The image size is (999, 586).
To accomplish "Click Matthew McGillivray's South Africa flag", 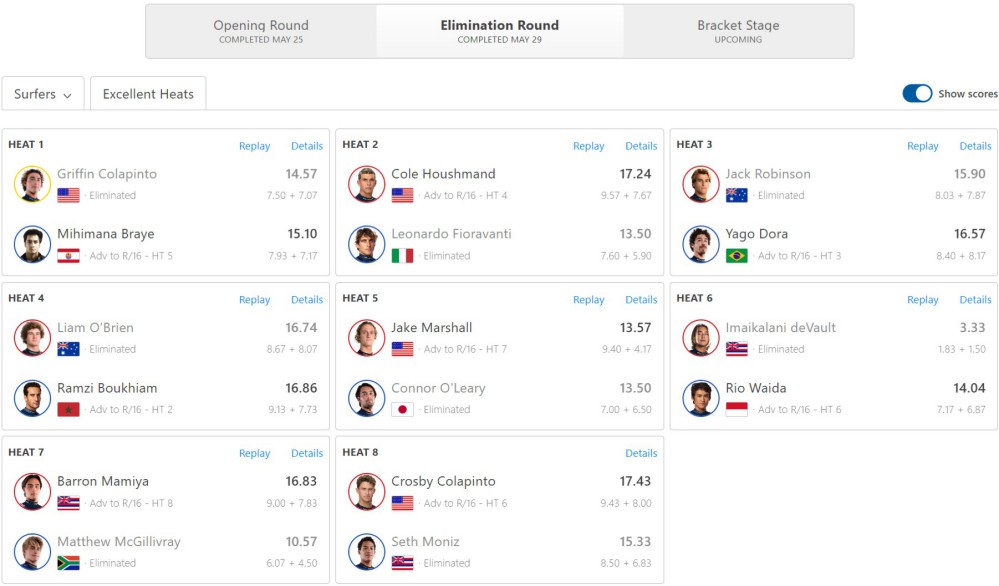I will 68,563.
